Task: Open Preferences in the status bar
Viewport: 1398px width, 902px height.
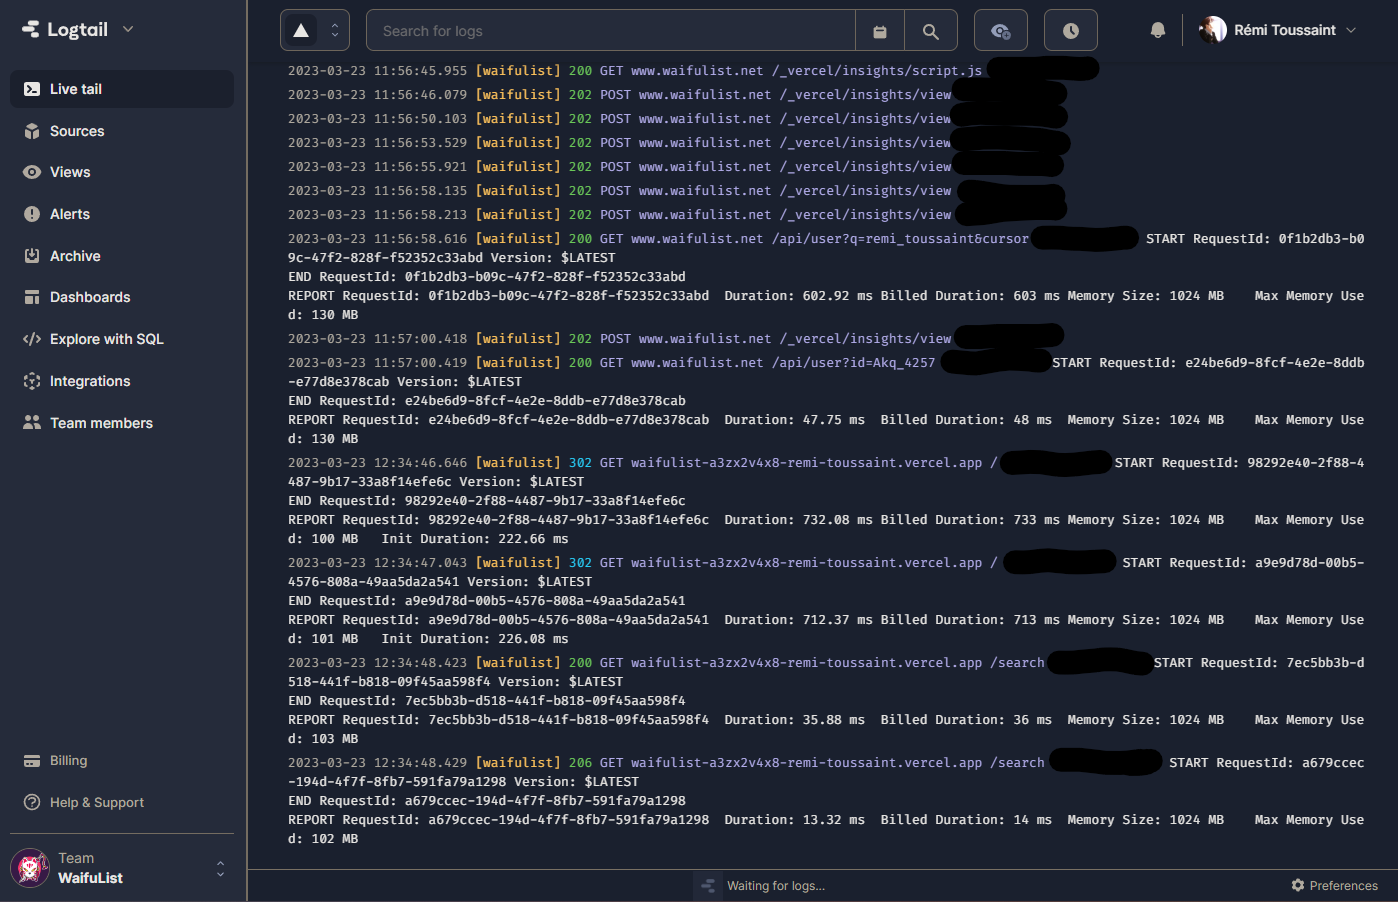Action: pyautogui.click(x=1334, y=886)
